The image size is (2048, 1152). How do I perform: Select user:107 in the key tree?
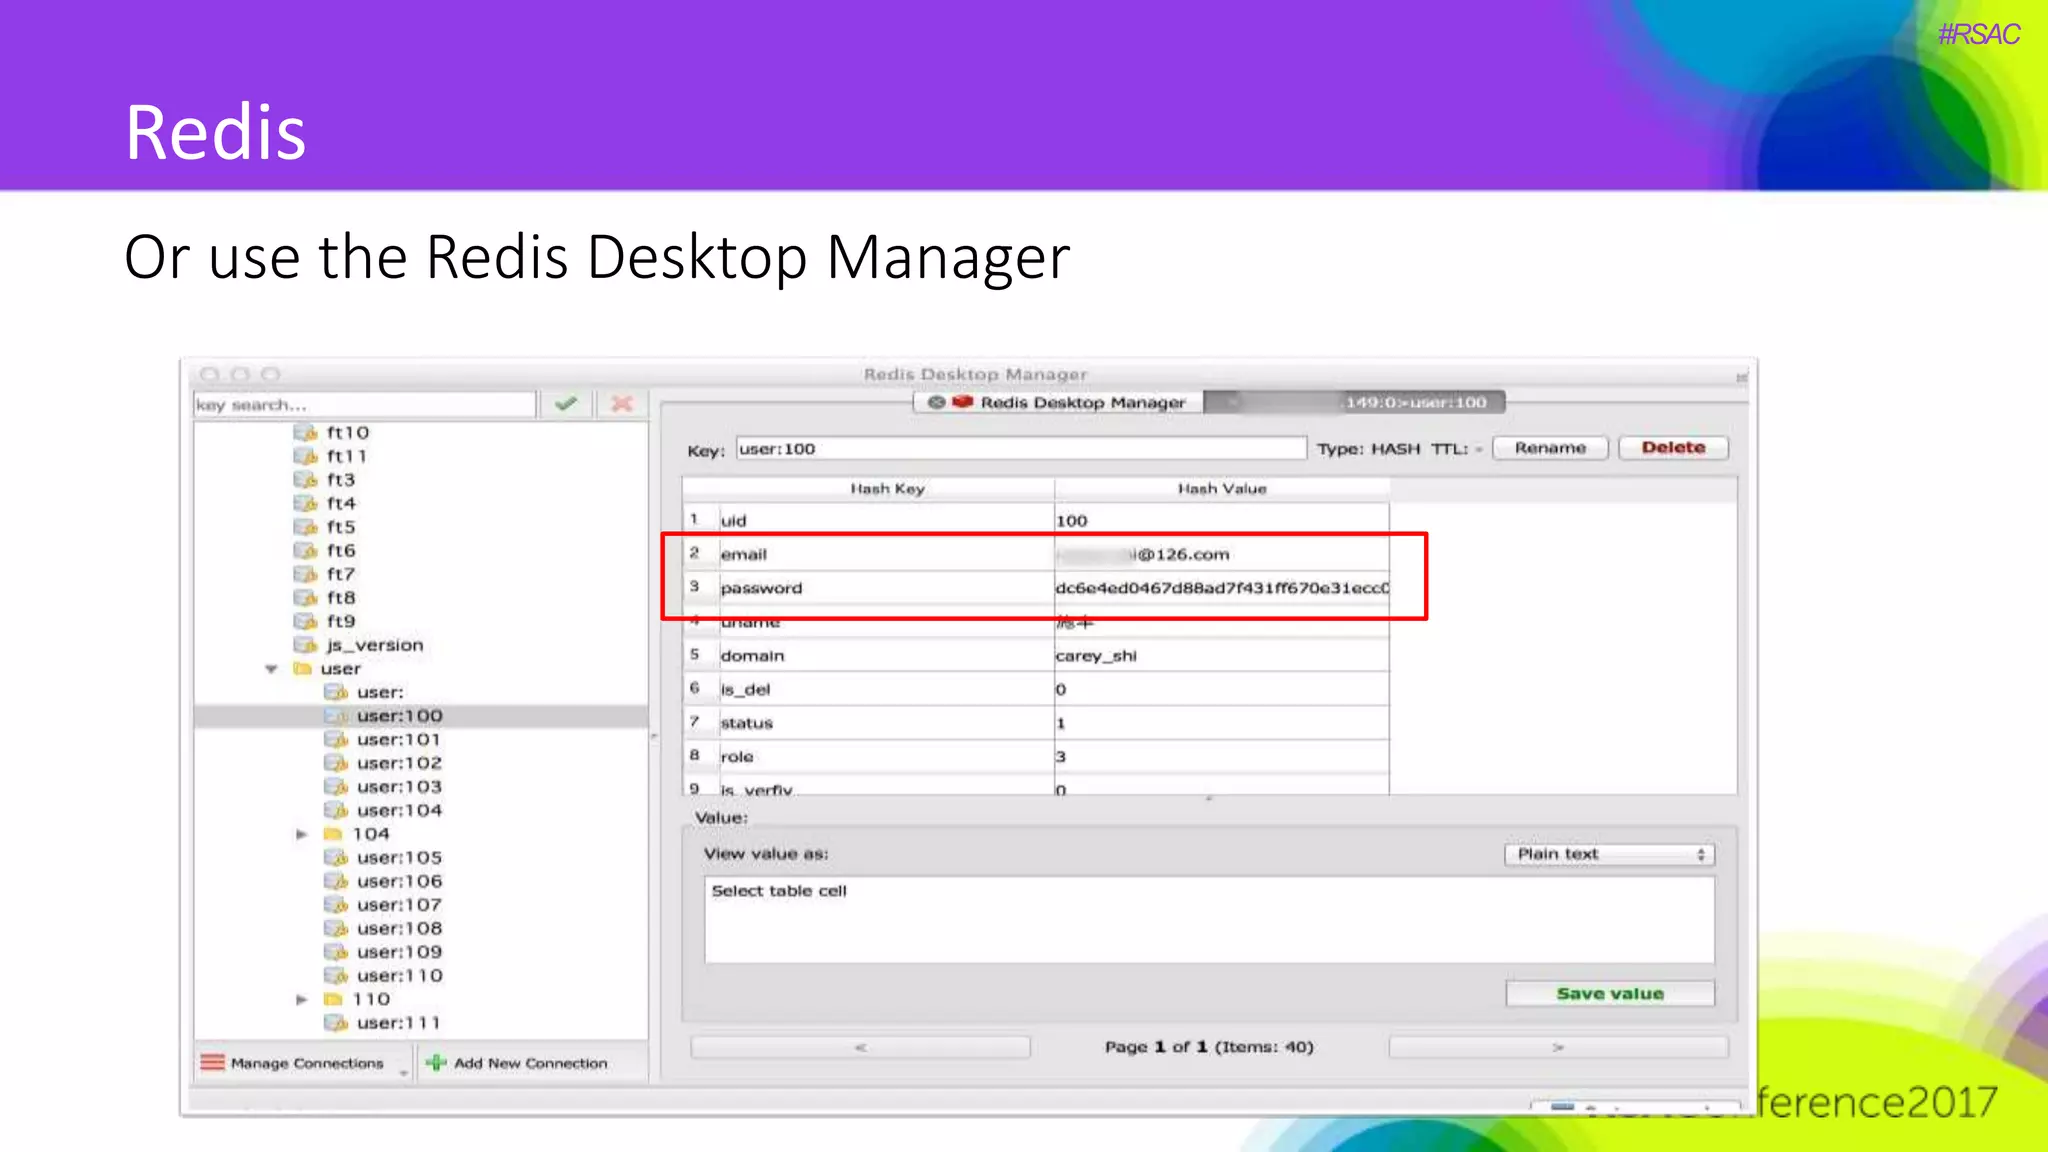[399, 905]
